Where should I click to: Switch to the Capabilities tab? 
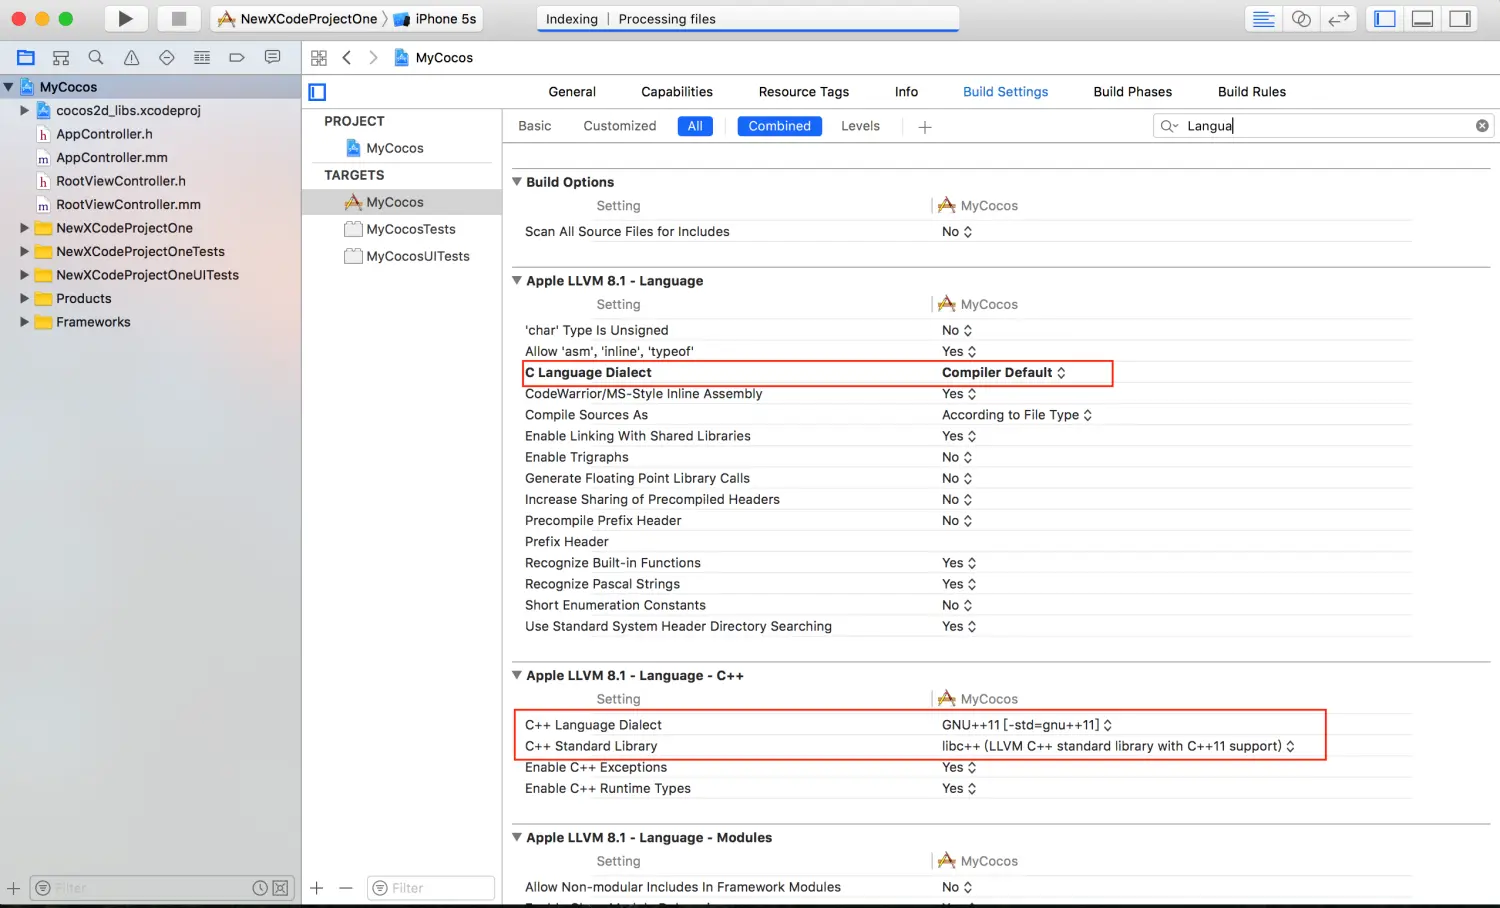[677, 92]
